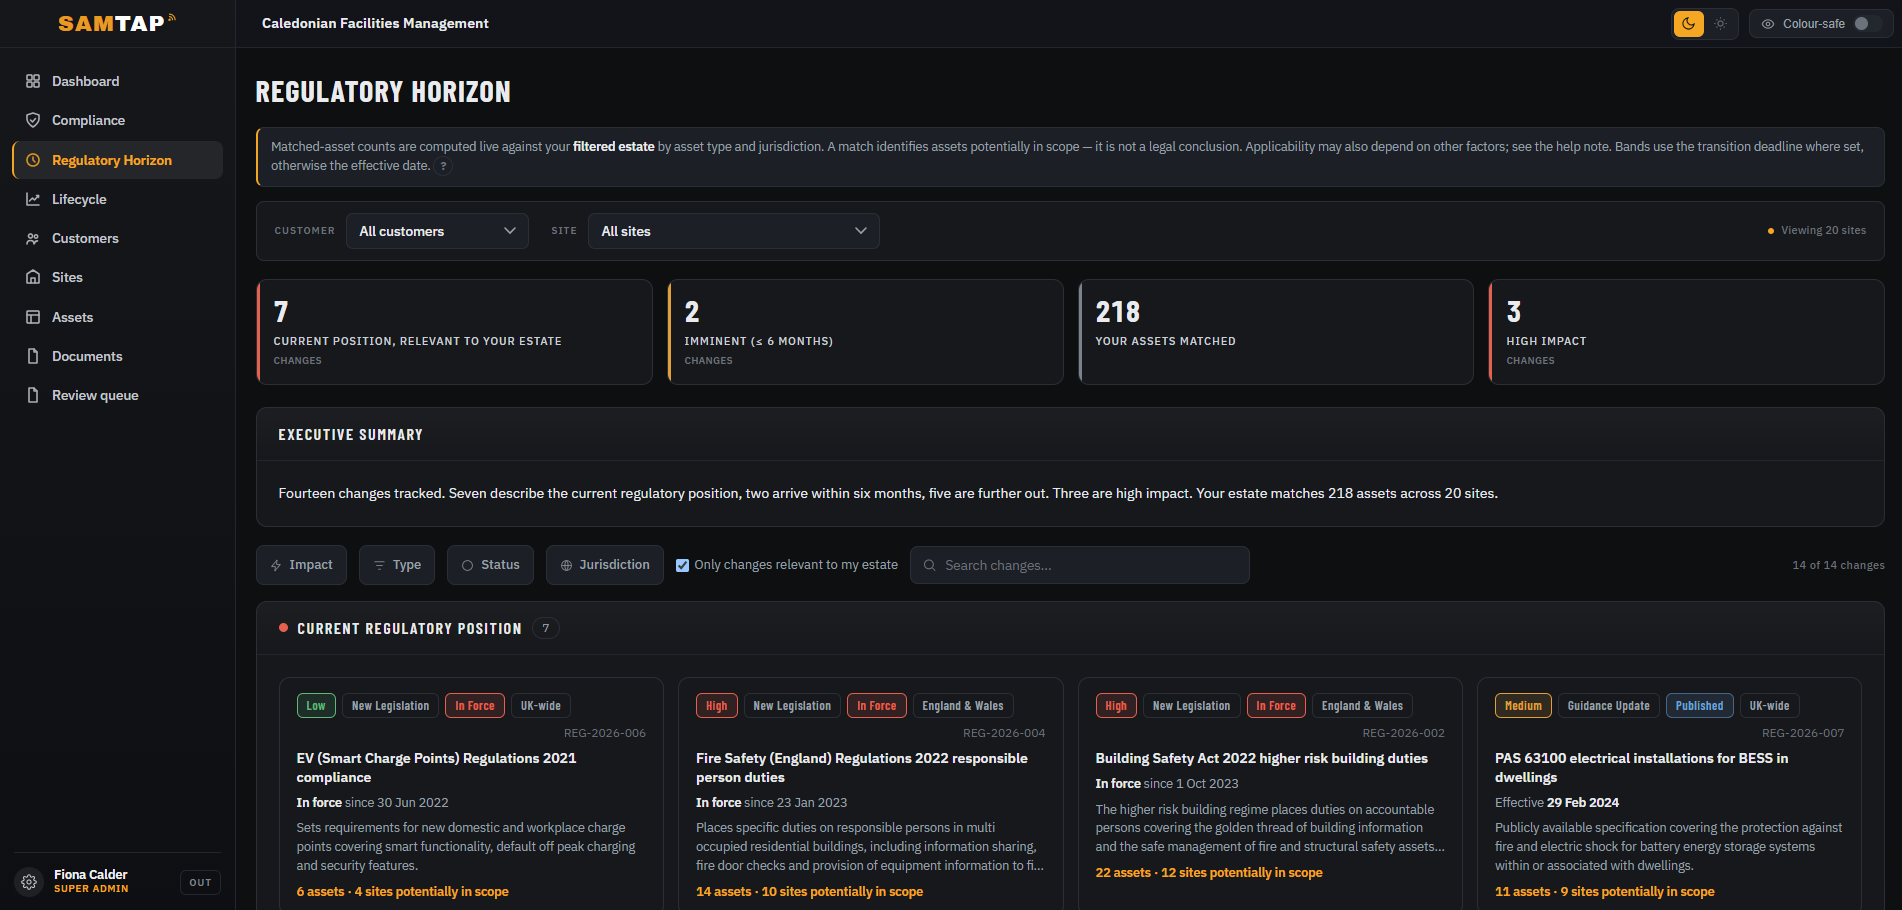Image resolution: width=1902 pixels, height=910 pixels.
Task: Click the OUT sign-out button
Action: 200,882
